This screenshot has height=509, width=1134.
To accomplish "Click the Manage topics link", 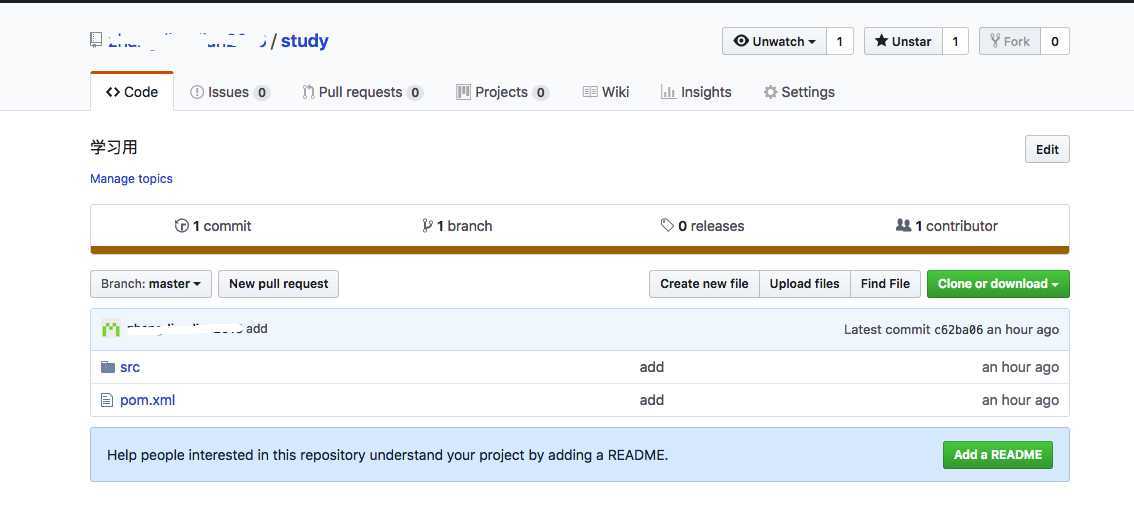I will [132, 179].
